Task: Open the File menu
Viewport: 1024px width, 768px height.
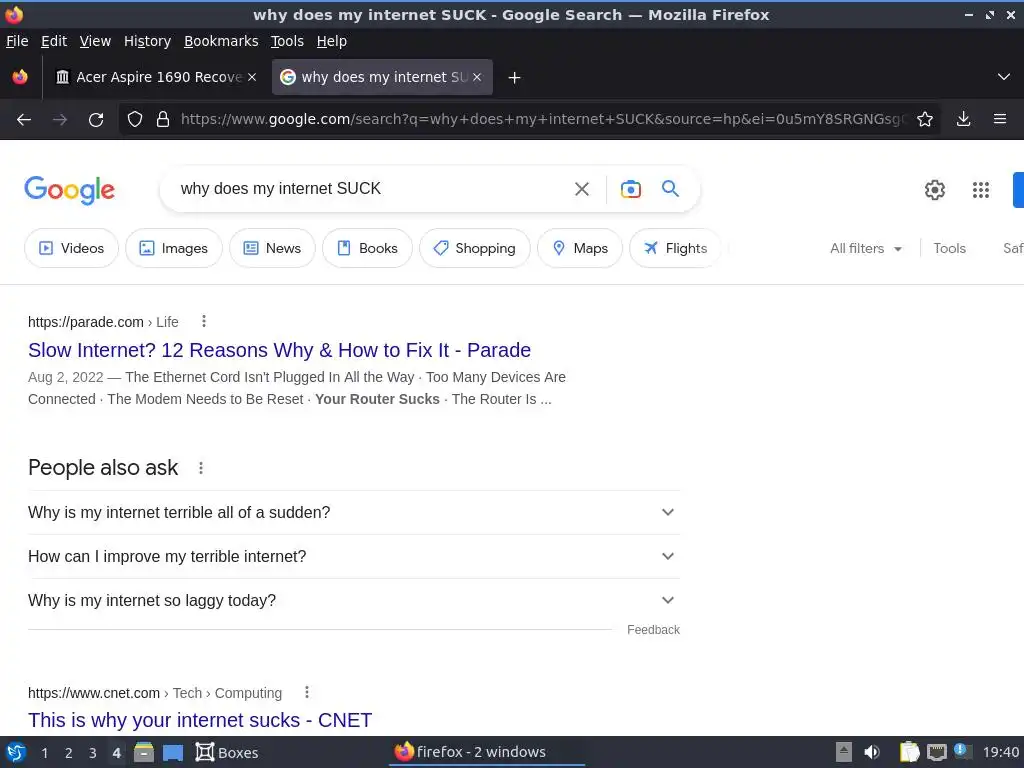Action: coord(17,41)
